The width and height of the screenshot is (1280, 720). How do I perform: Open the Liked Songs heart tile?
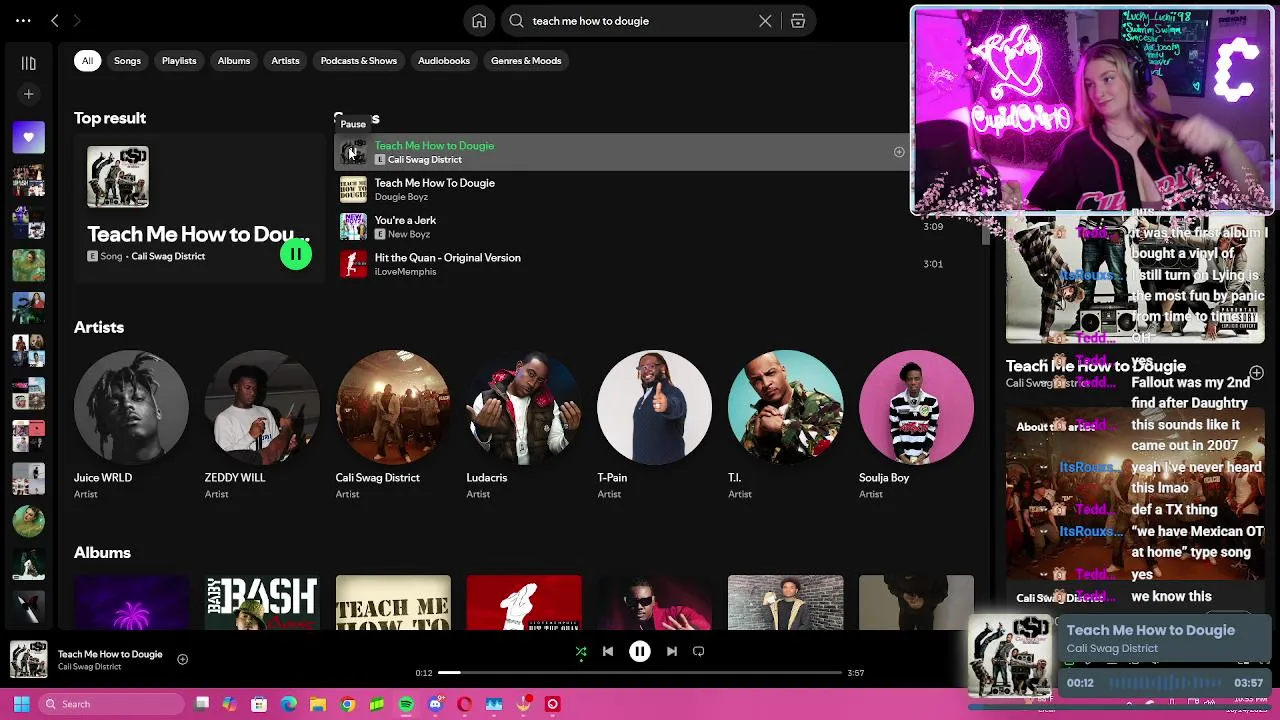28,137
